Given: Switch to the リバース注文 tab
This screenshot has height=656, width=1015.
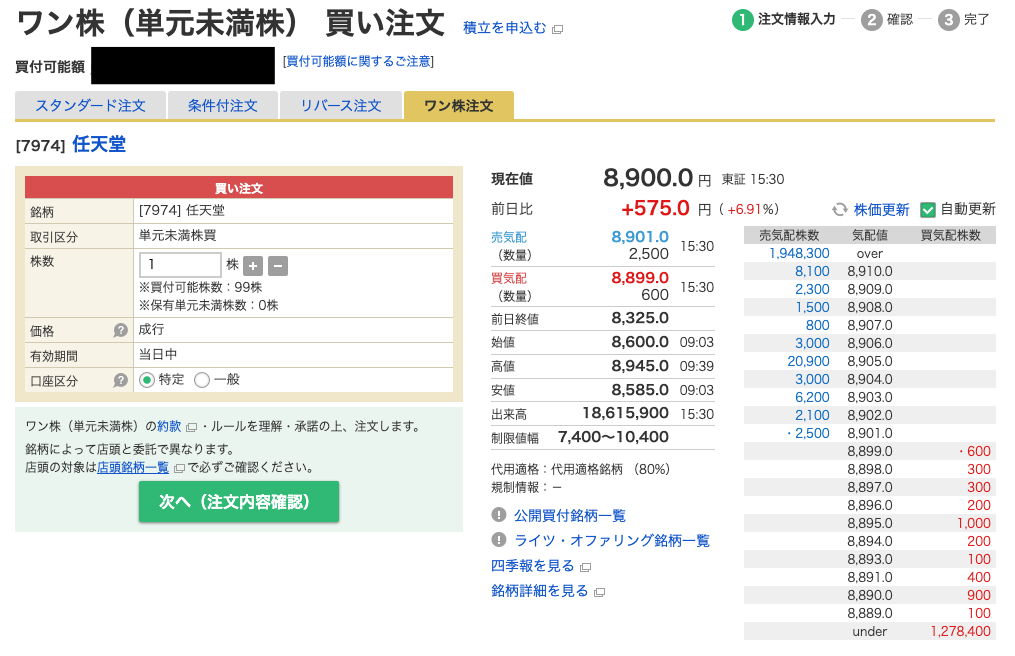Looking at the screenshot, I should click(x=340, y=106).
